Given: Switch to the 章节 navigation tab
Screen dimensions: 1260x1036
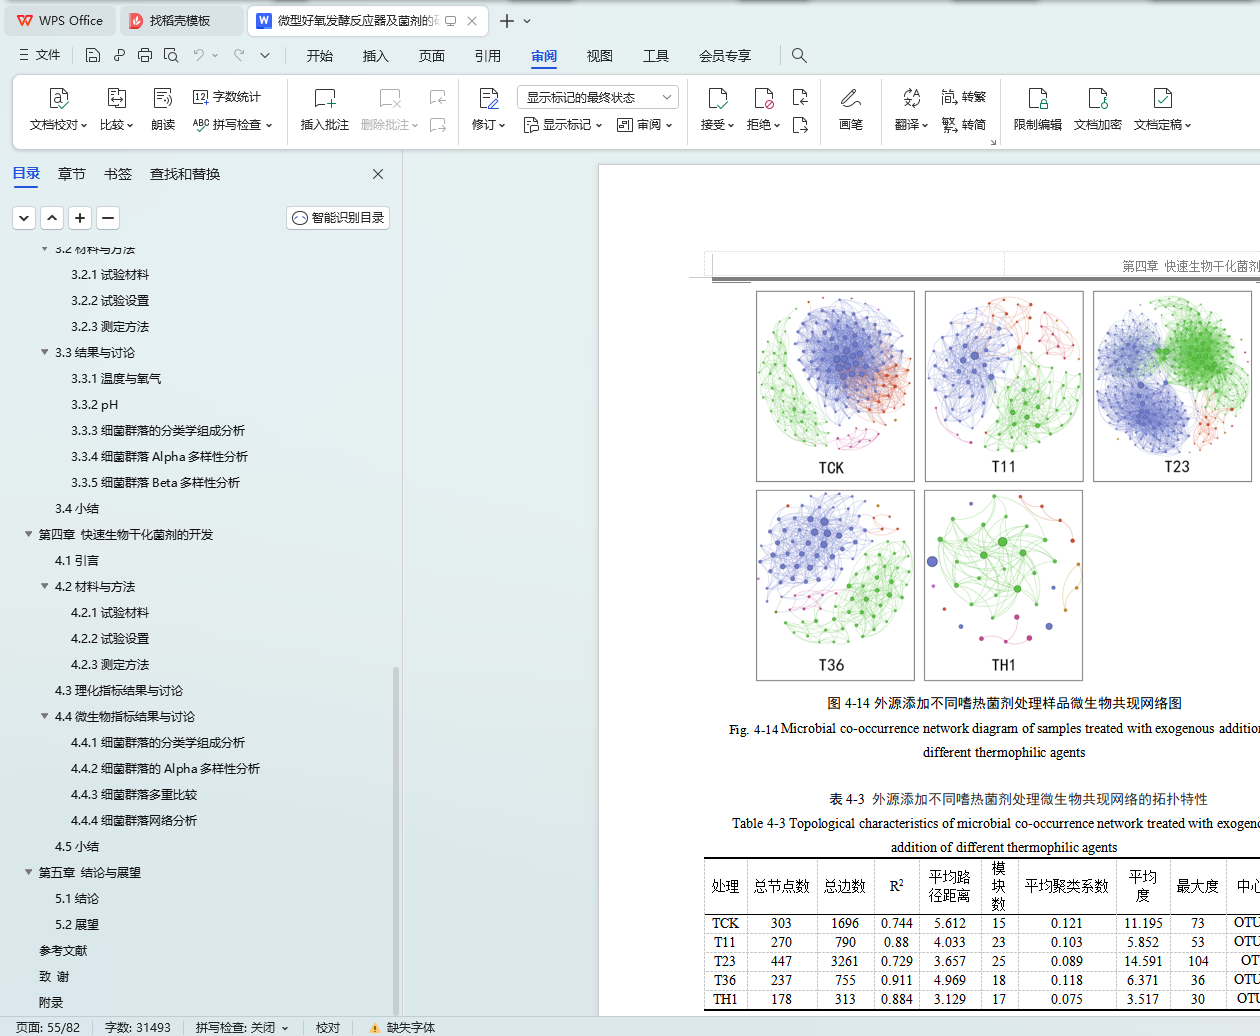Looking at the screenshot, I should (x=72, y=174).
